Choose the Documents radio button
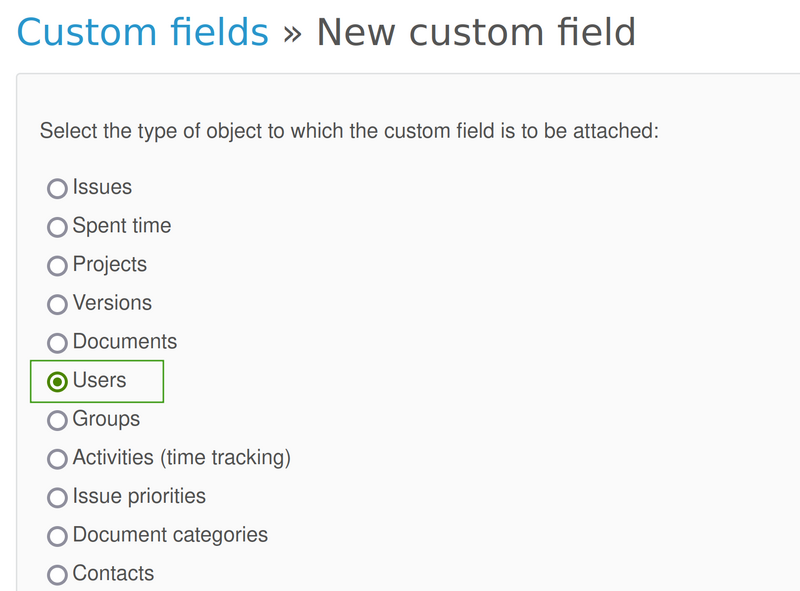This screenshot has height=591, width=800. [x=58, y=343]
